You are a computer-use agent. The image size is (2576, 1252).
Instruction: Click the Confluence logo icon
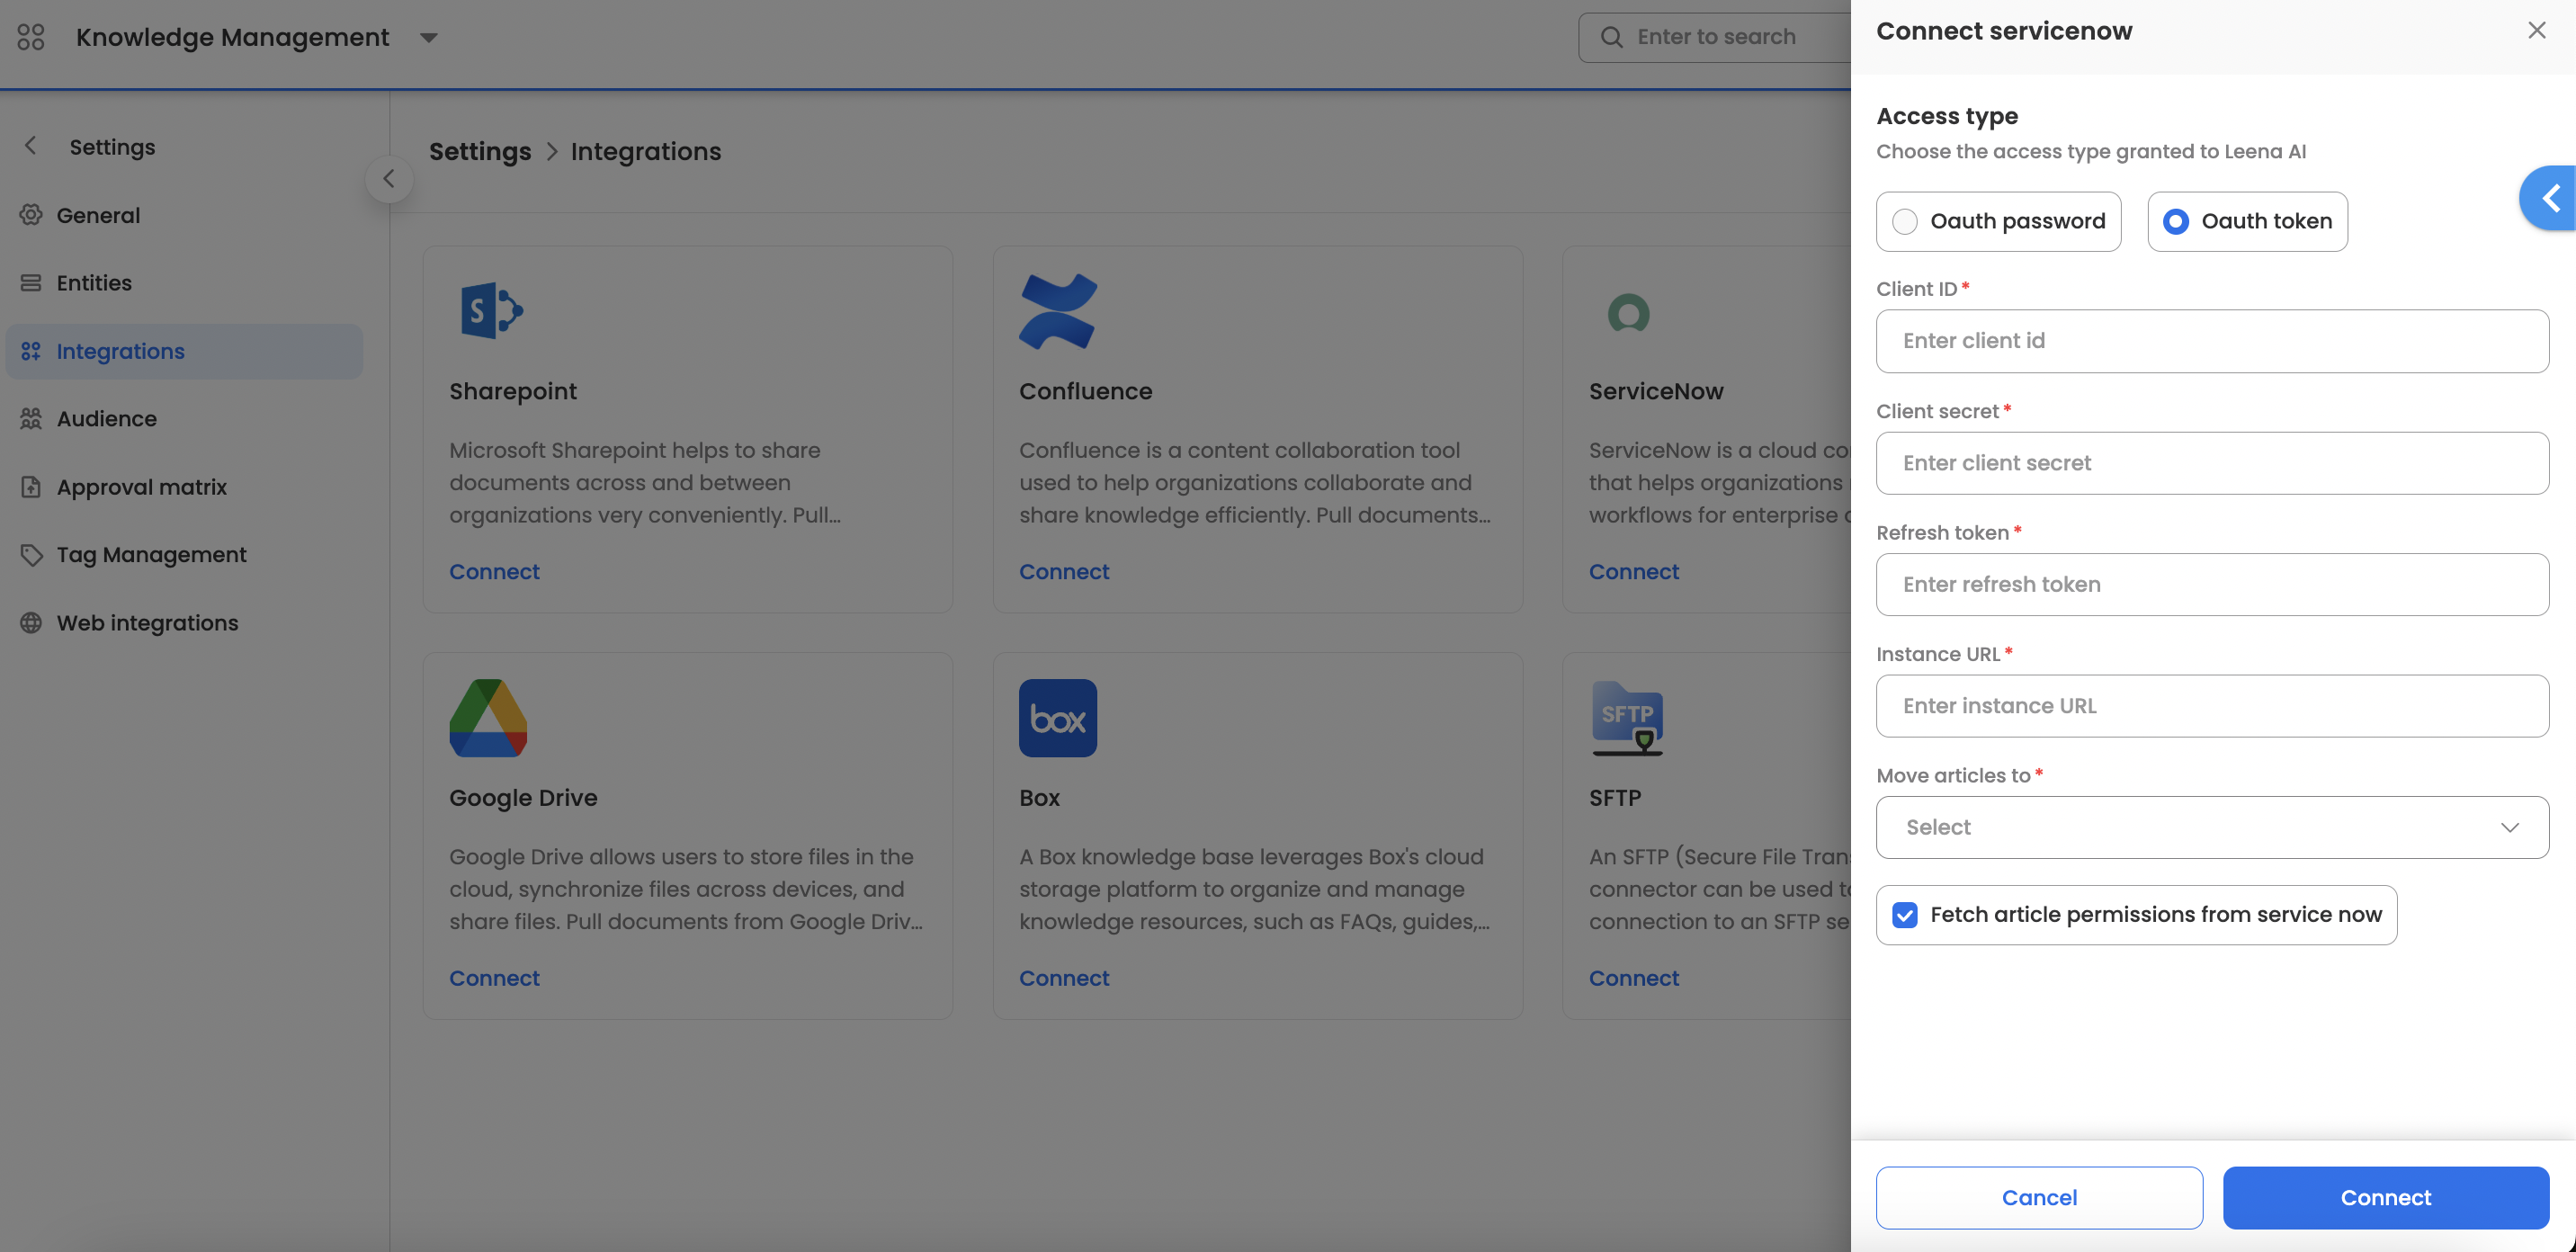[x=1057, y=311]
